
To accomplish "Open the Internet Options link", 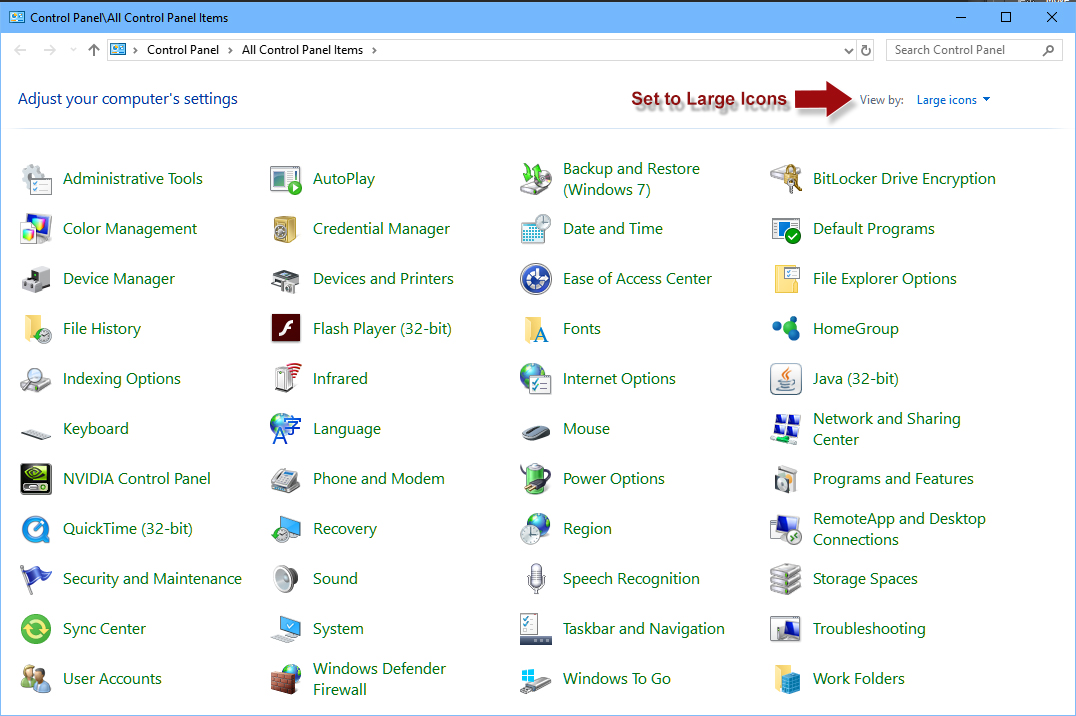I will click(619, 379).
